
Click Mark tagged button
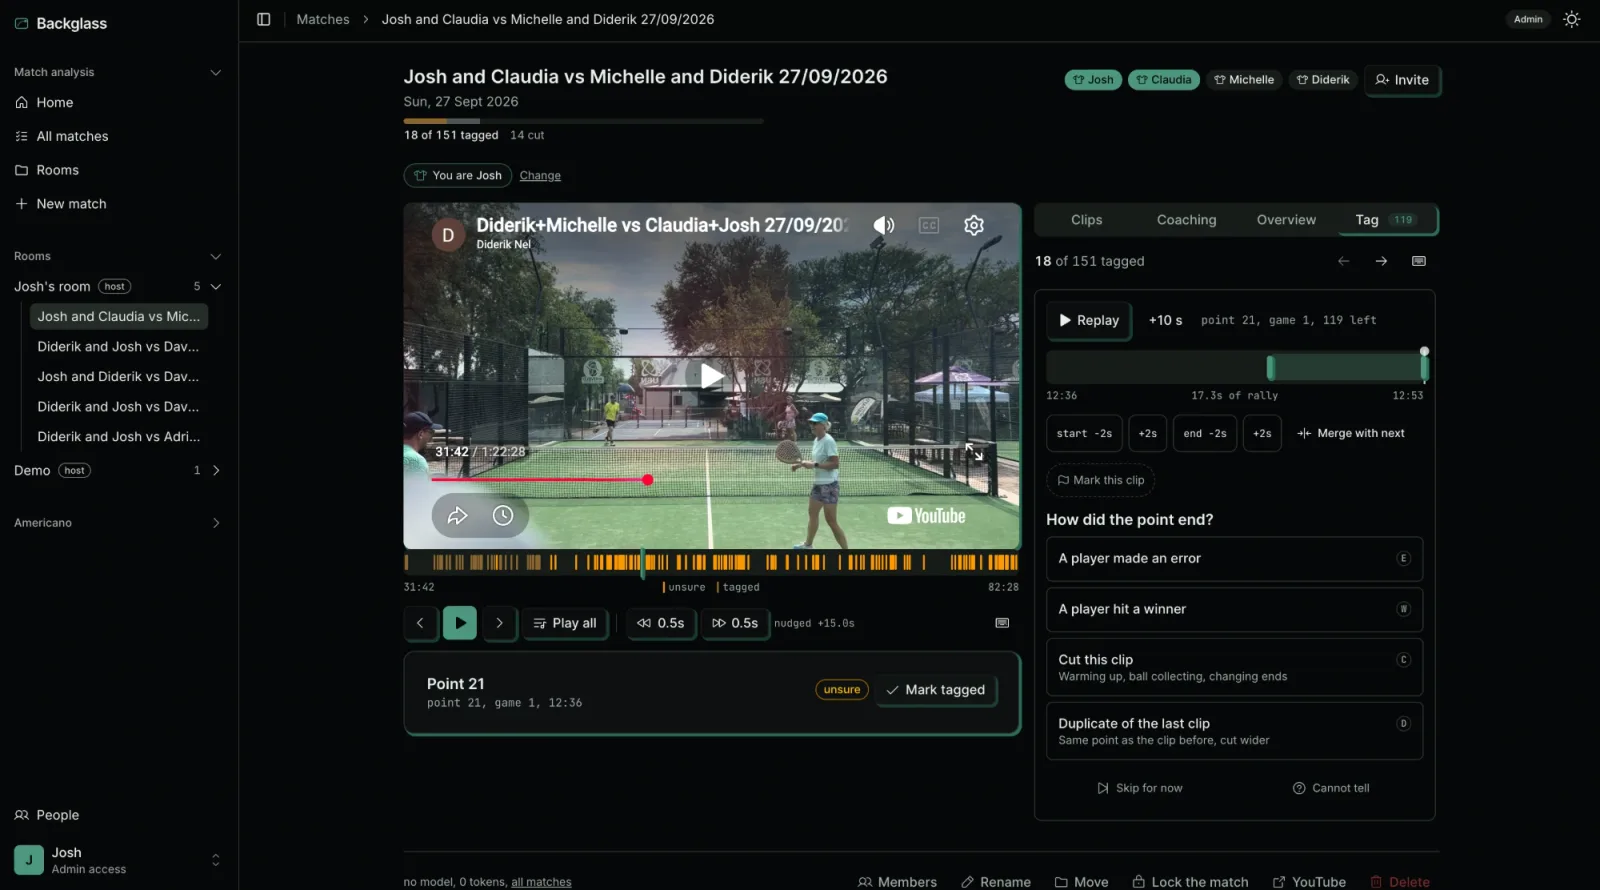coord(936,690)
